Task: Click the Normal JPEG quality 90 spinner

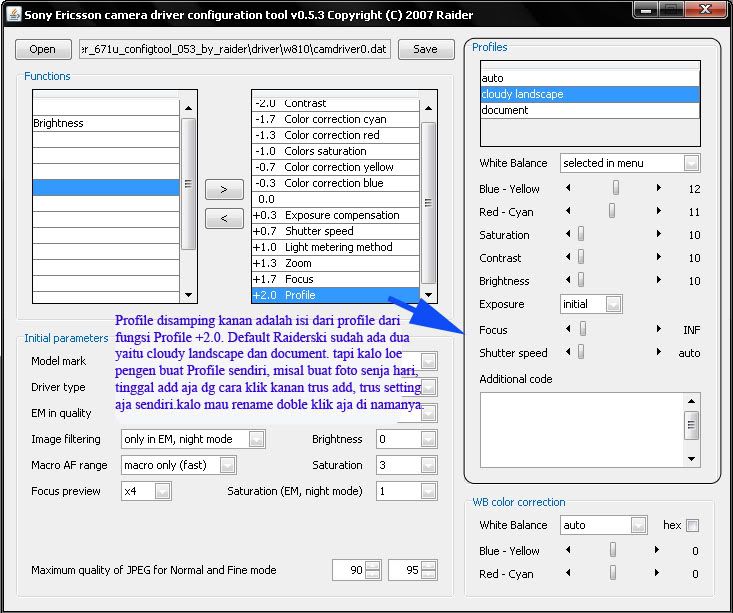Action: coord(357,570)
